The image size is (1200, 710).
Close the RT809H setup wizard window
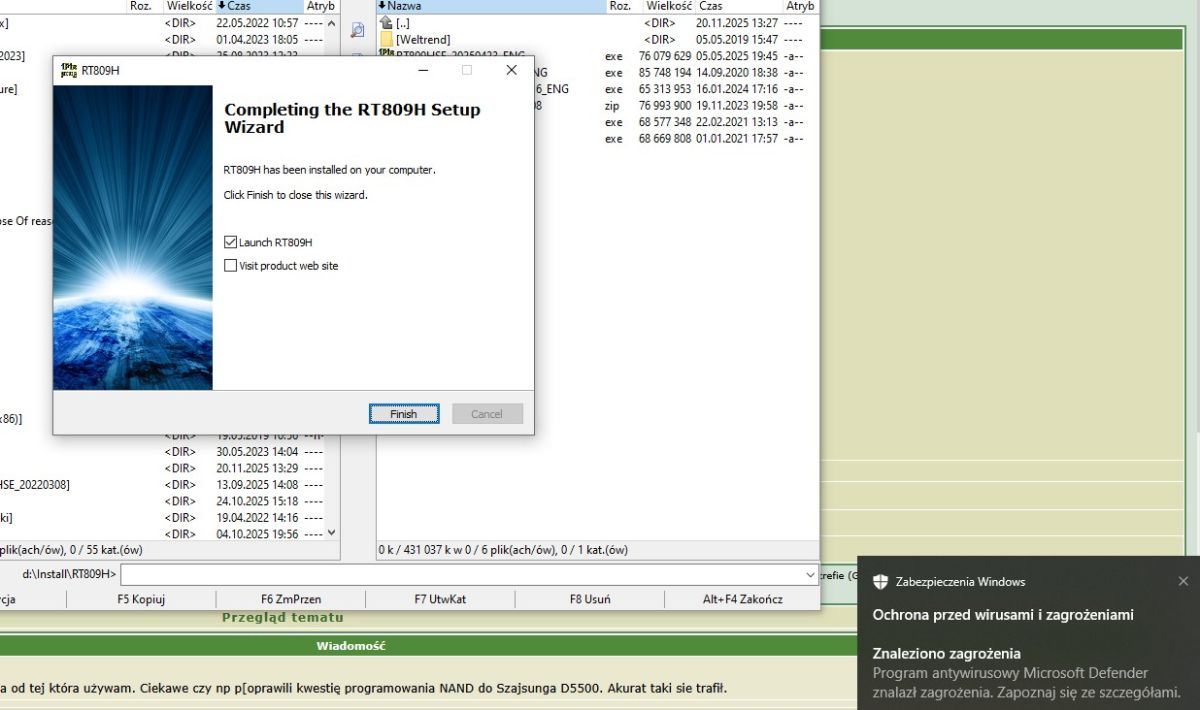pyautogui.click(x=511, y=70)
